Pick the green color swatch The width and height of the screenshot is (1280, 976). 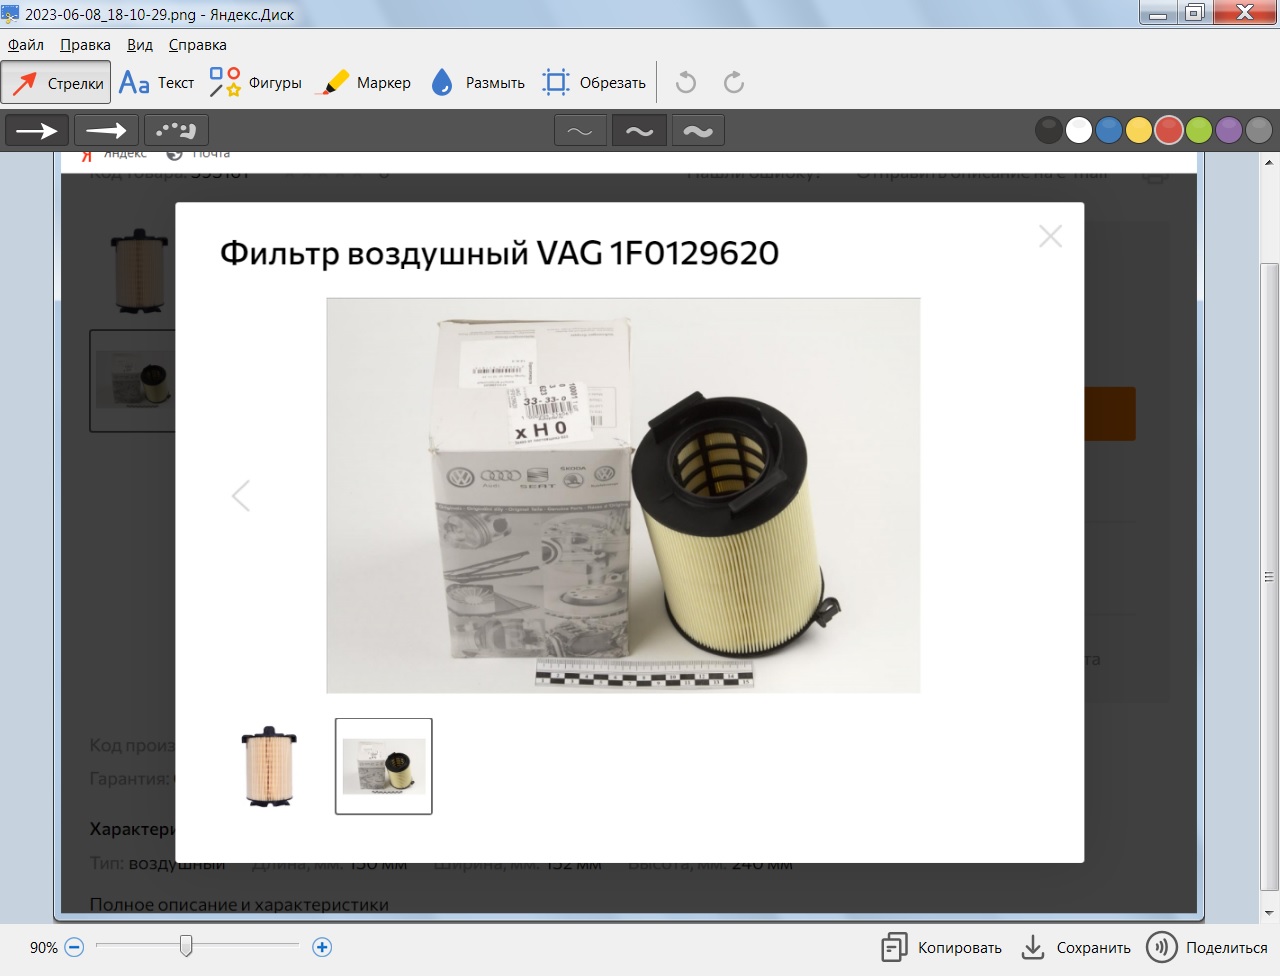point(1199,130)
